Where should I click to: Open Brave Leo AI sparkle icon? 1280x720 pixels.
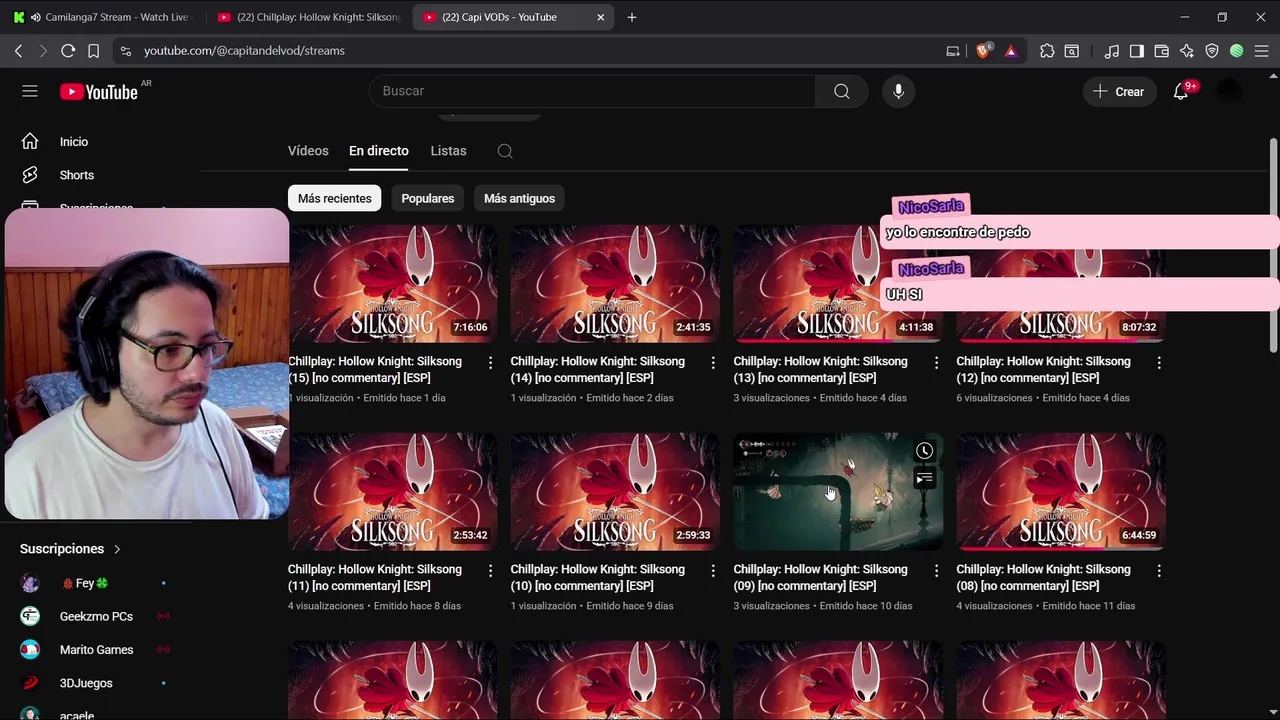pyautogui.click(x=1187, y=51)
